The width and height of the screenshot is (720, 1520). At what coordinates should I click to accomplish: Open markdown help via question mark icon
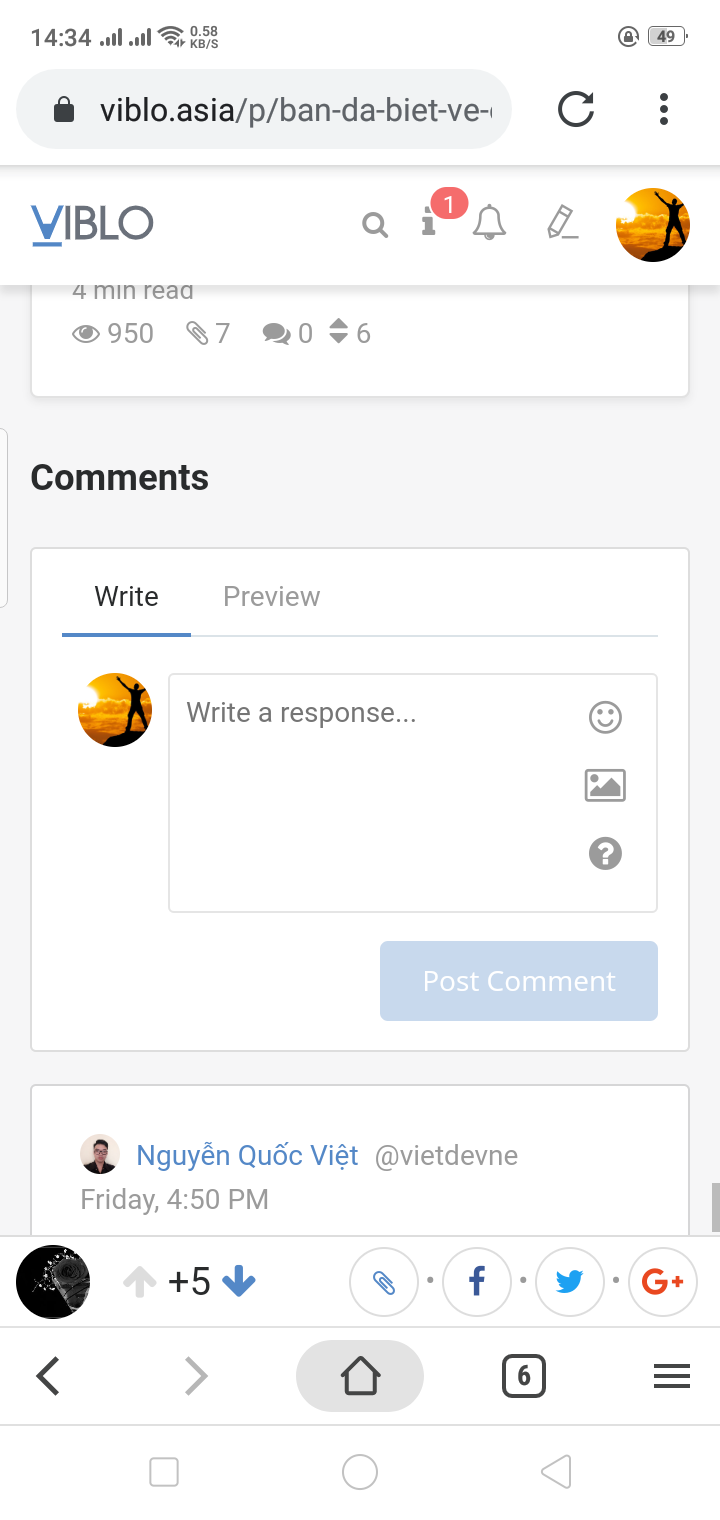click(604, 854)
